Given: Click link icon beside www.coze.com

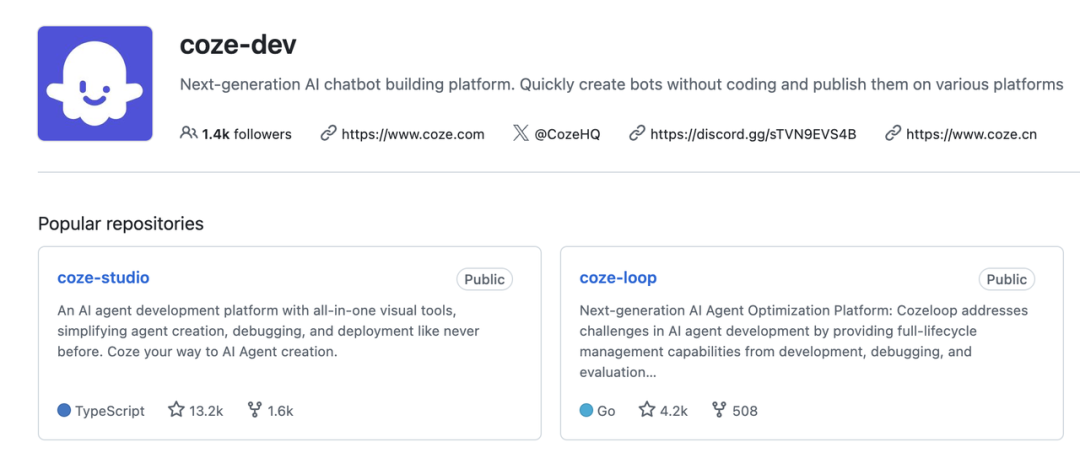Looking at the screenshot, I should pos(328,133).
